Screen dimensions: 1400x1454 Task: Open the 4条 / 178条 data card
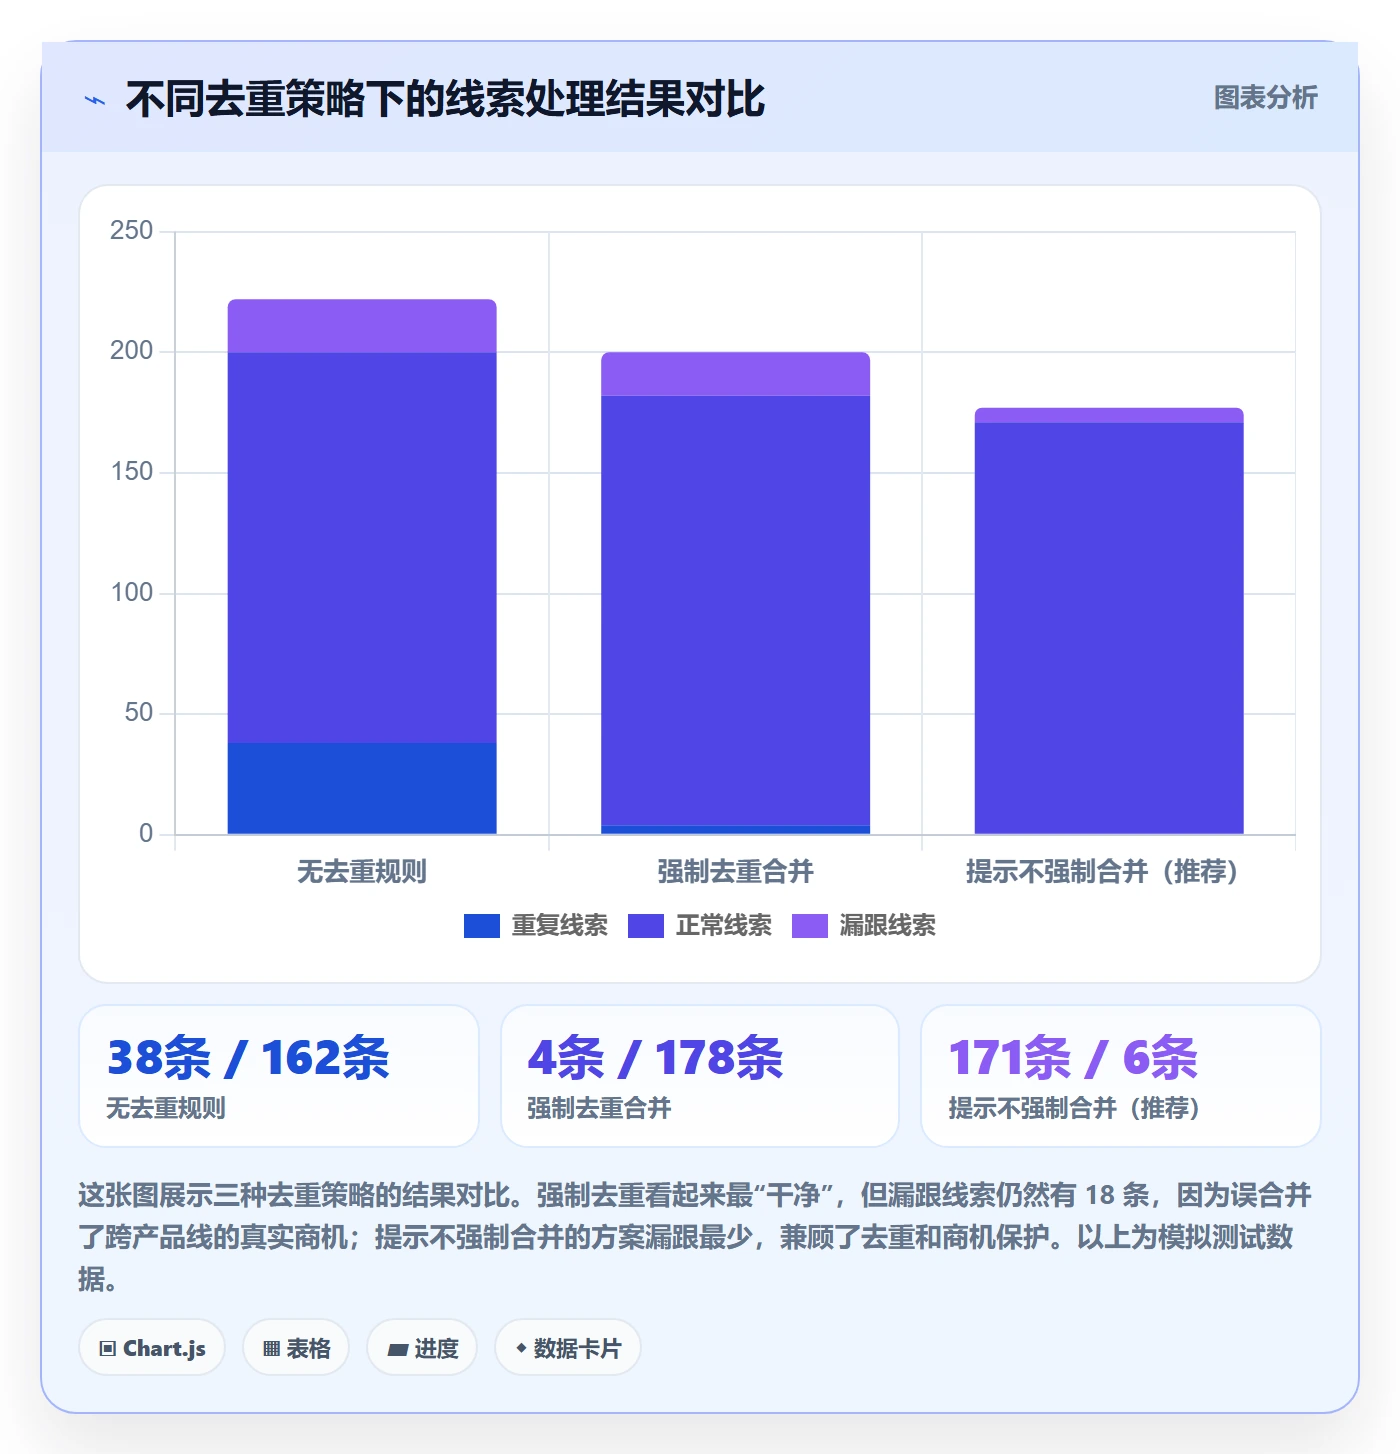click(x=700, y=1076)
